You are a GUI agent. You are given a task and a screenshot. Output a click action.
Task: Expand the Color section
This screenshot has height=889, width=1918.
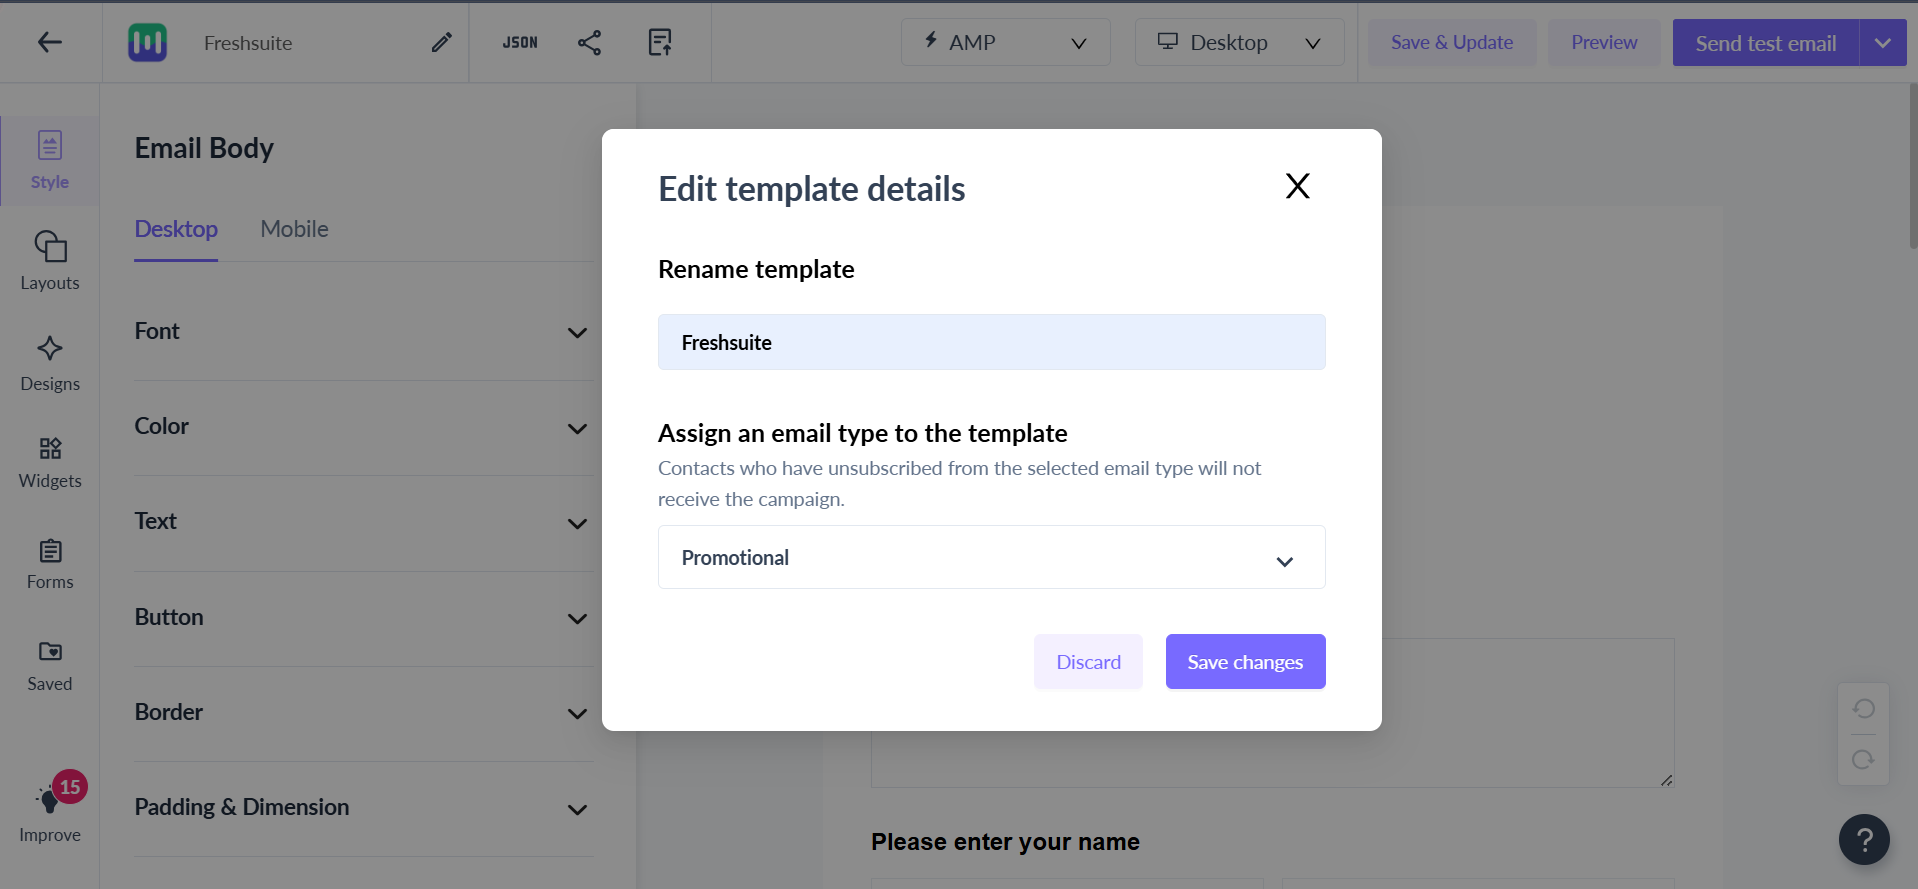tap(363, 427)
